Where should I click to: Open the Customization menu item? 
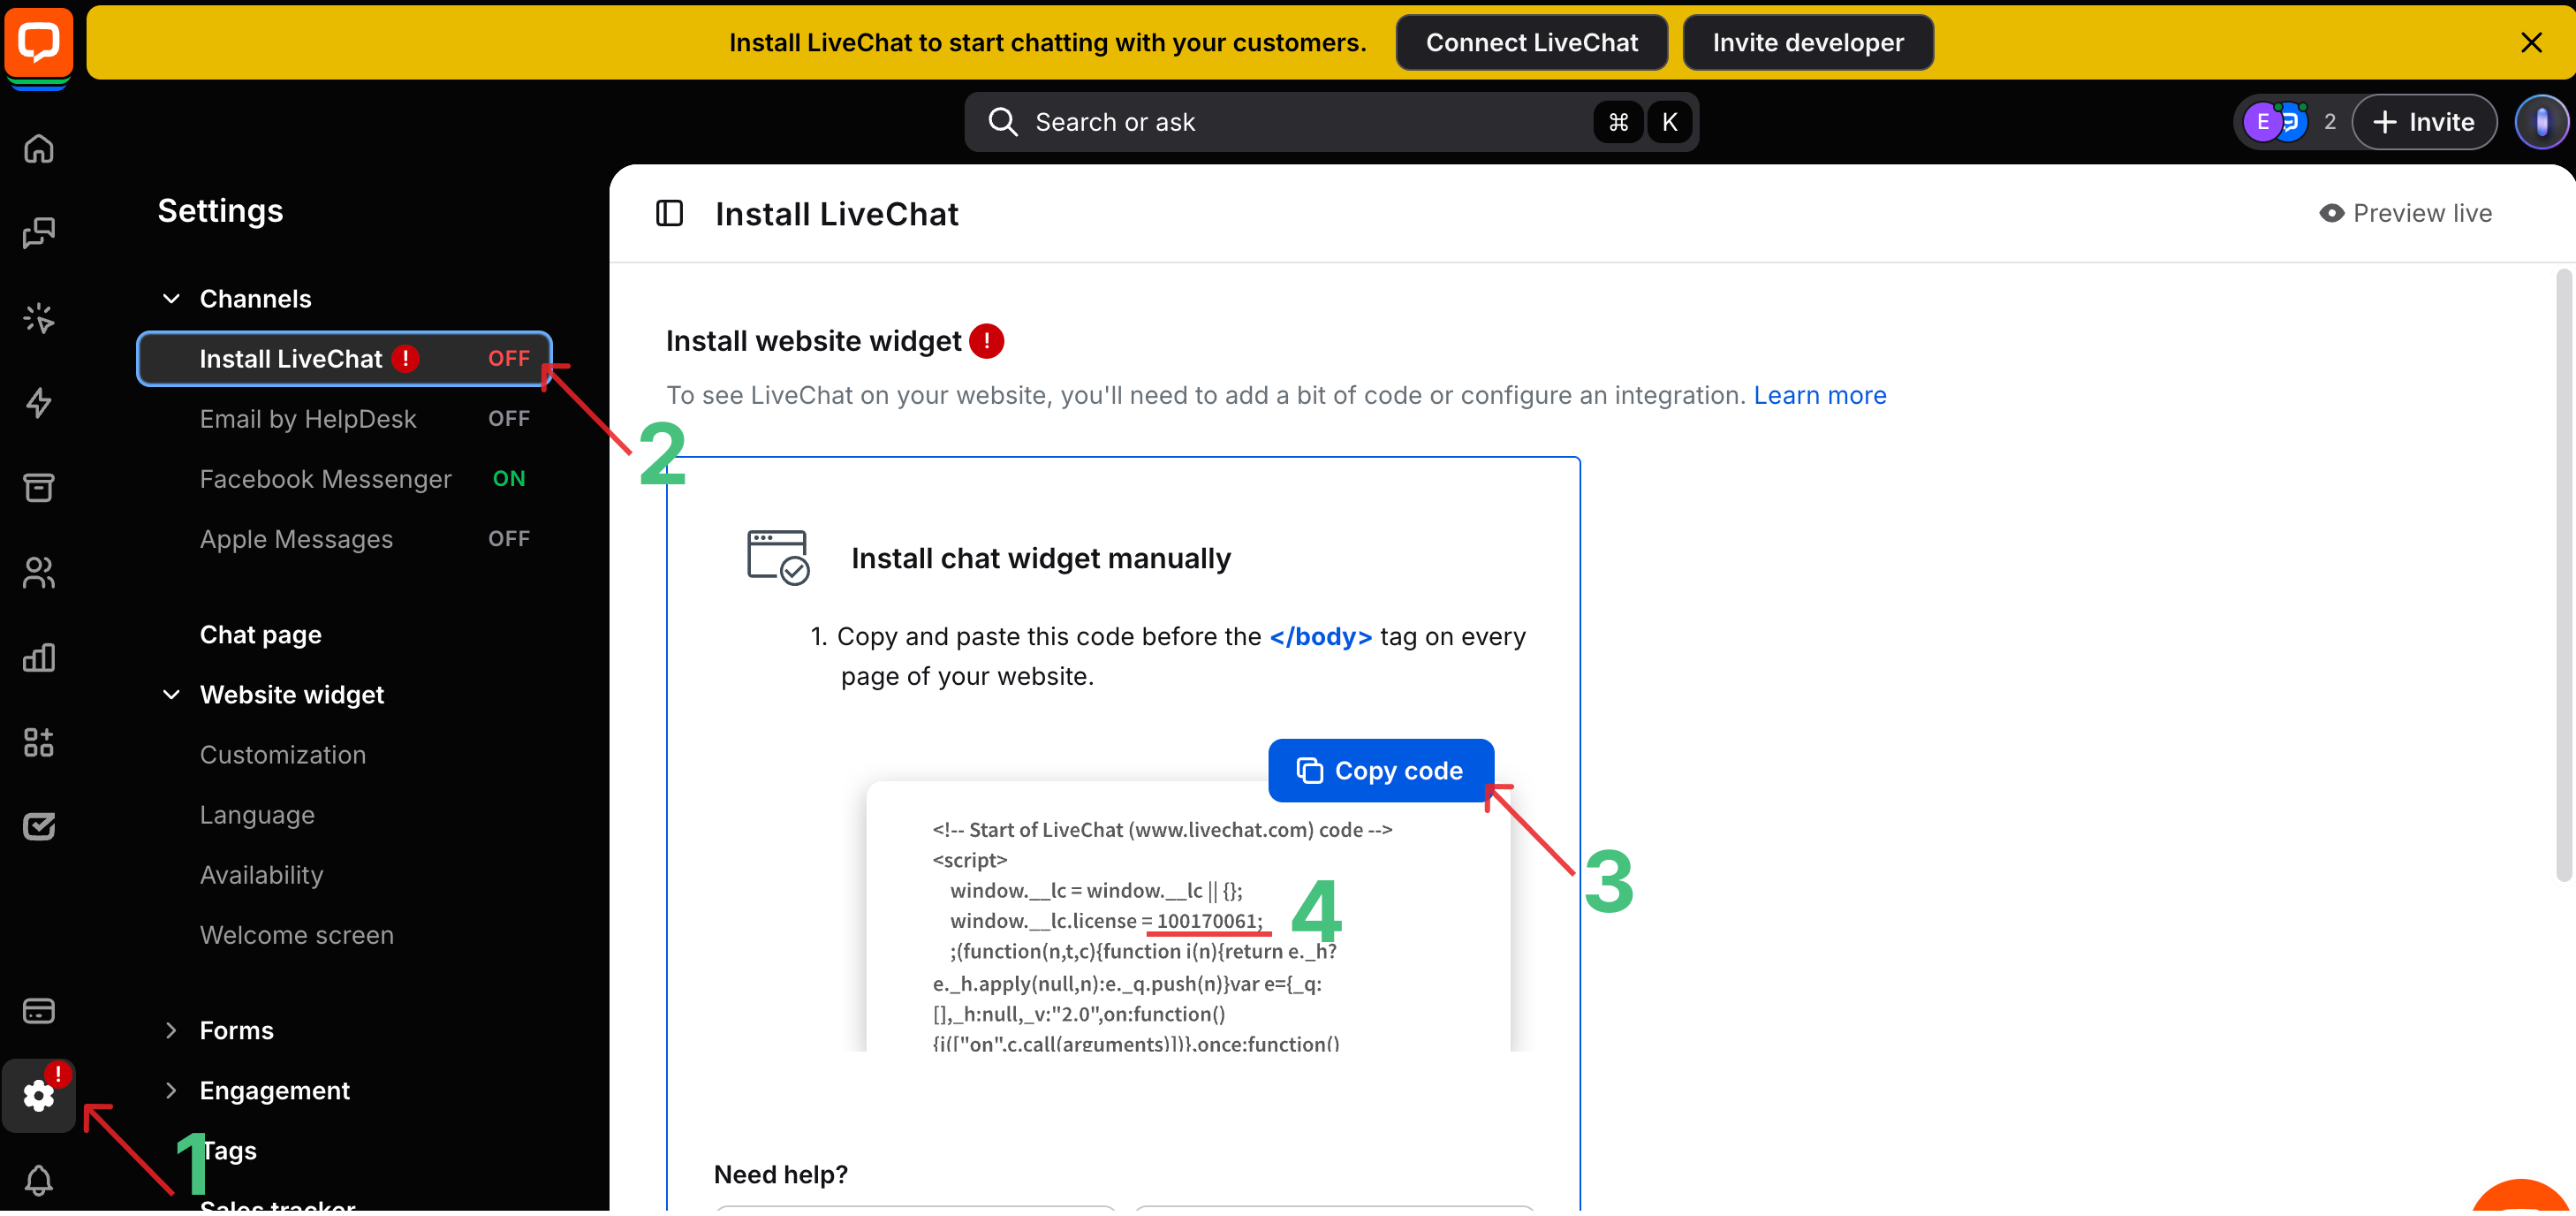[x=283, y=755]
